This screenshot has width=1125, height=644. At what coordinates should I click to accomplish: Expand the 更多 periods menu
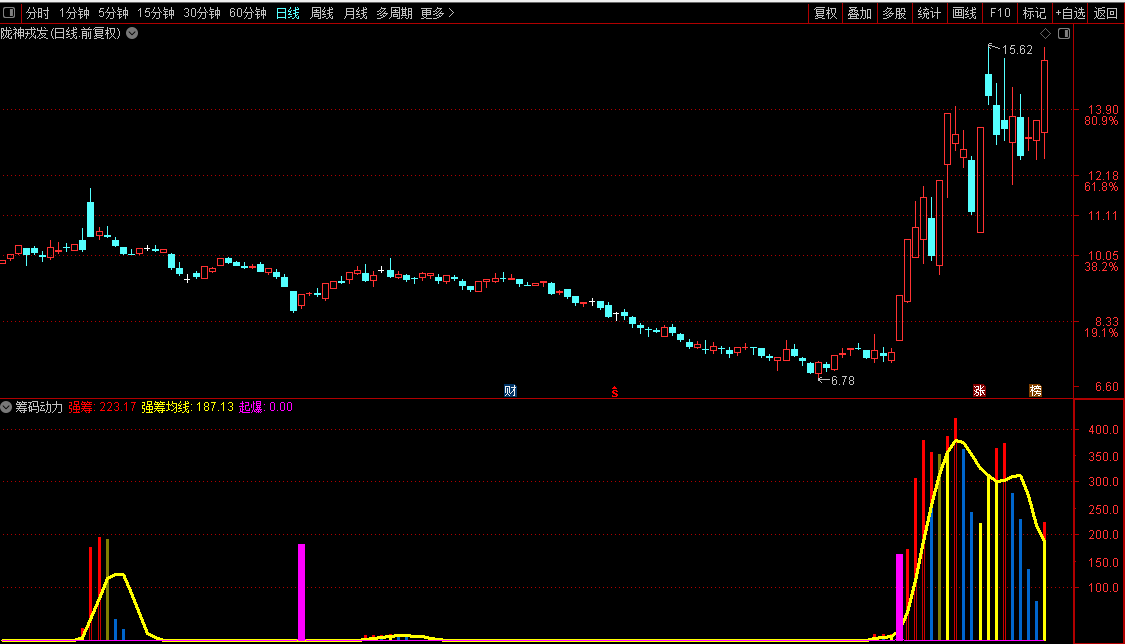pyautogui.click(x=437, y=13)
